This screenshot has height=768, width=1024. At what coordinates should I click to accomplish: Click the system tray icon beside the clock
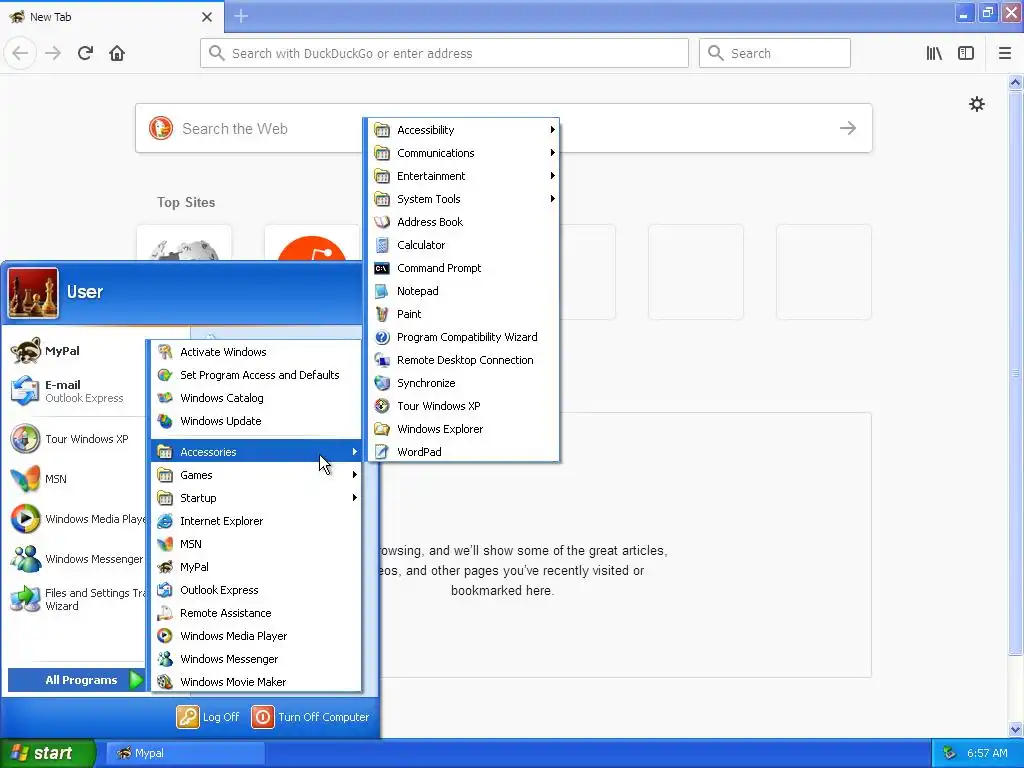point(950,753)
